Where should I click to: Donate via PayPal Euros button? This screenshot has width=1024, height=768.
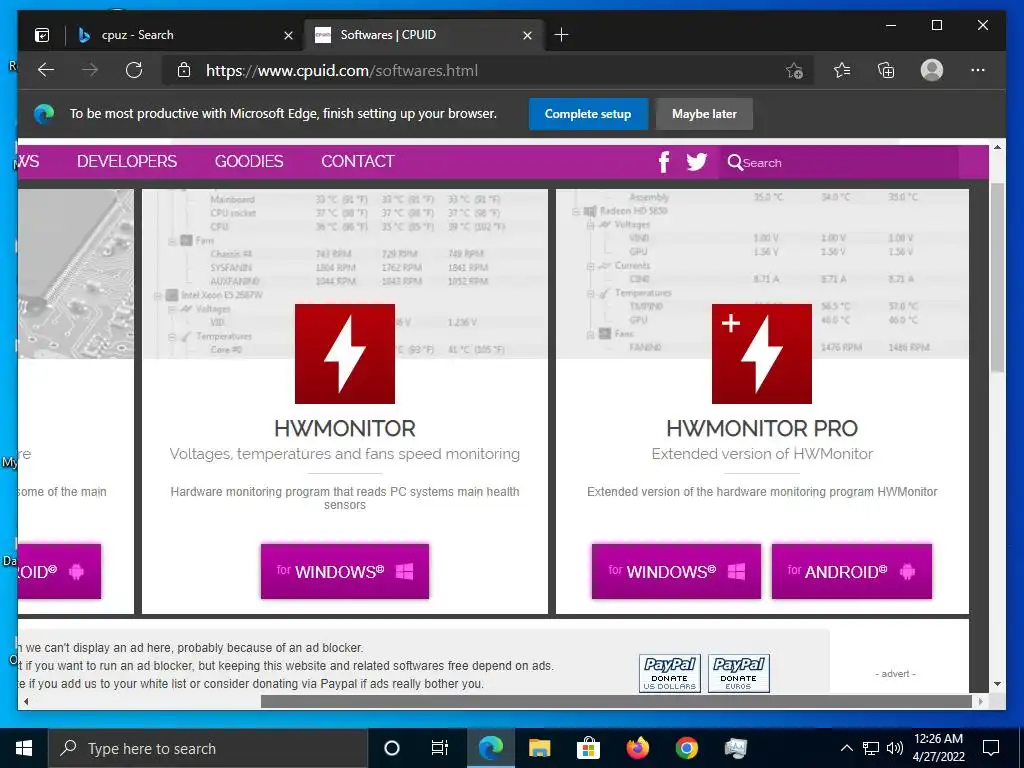pyautogui.click(x=739, y=673)
